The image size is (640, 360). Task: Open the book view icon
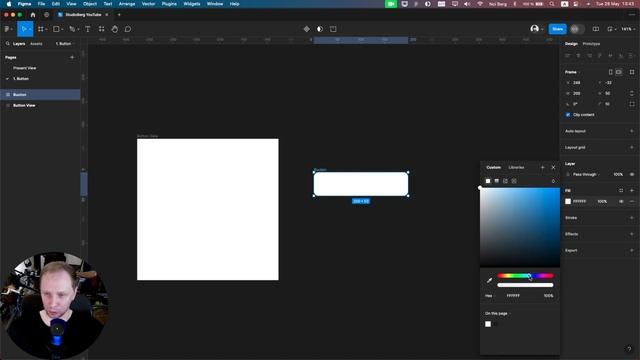[x=596, y=29]
